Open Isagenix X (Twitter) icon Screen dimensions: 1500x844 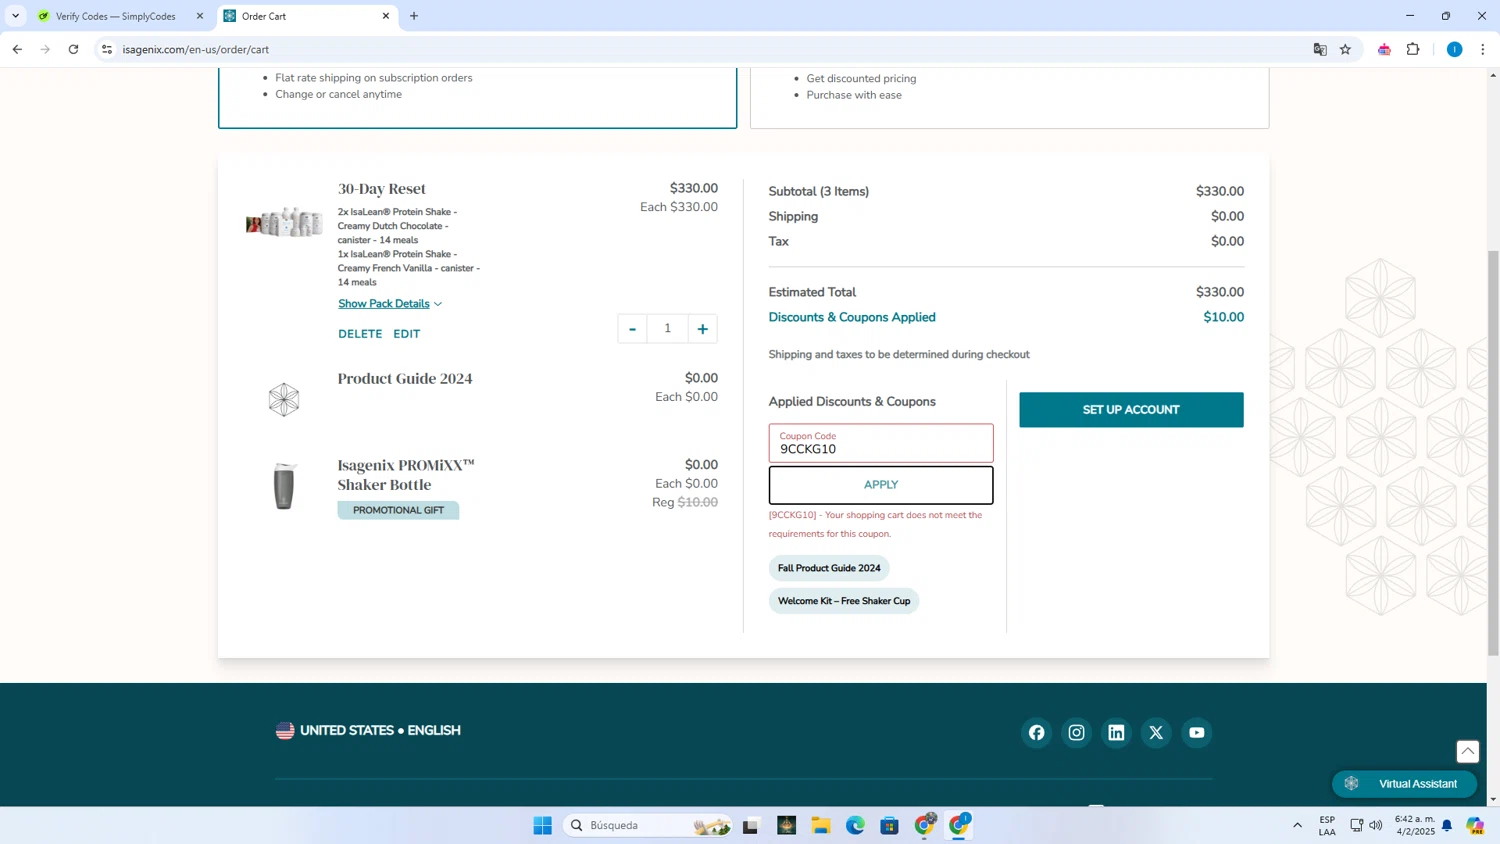[x=1156, y=733]
